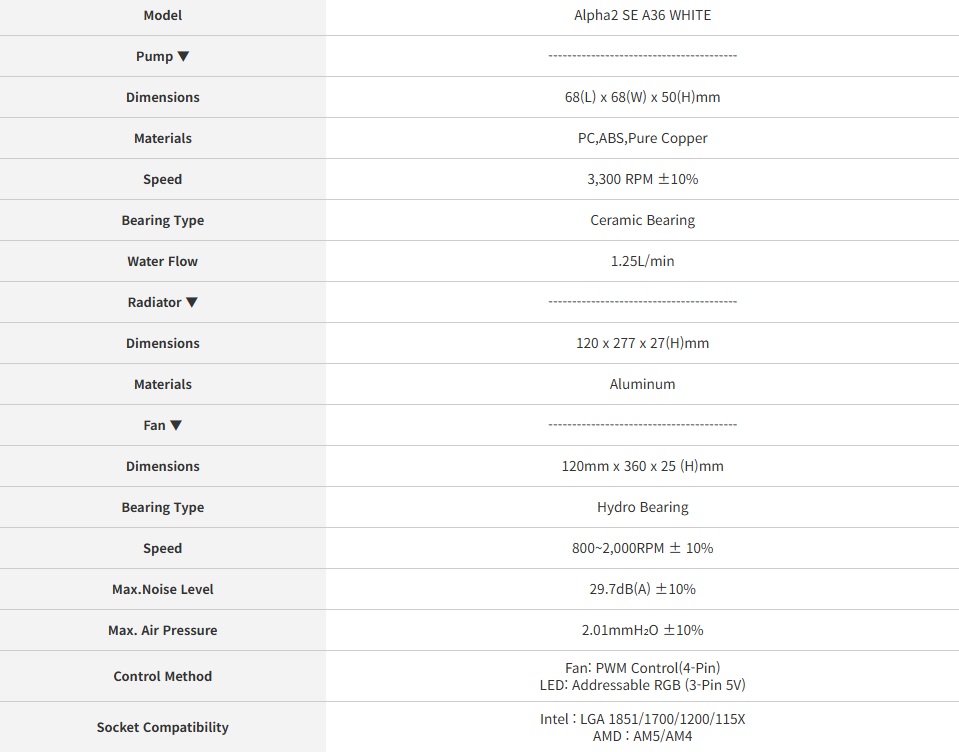Click the 68(L) x 68(W) x 50(H)mm value
This screenshot has width=959, height=752.
coord(643,98)
